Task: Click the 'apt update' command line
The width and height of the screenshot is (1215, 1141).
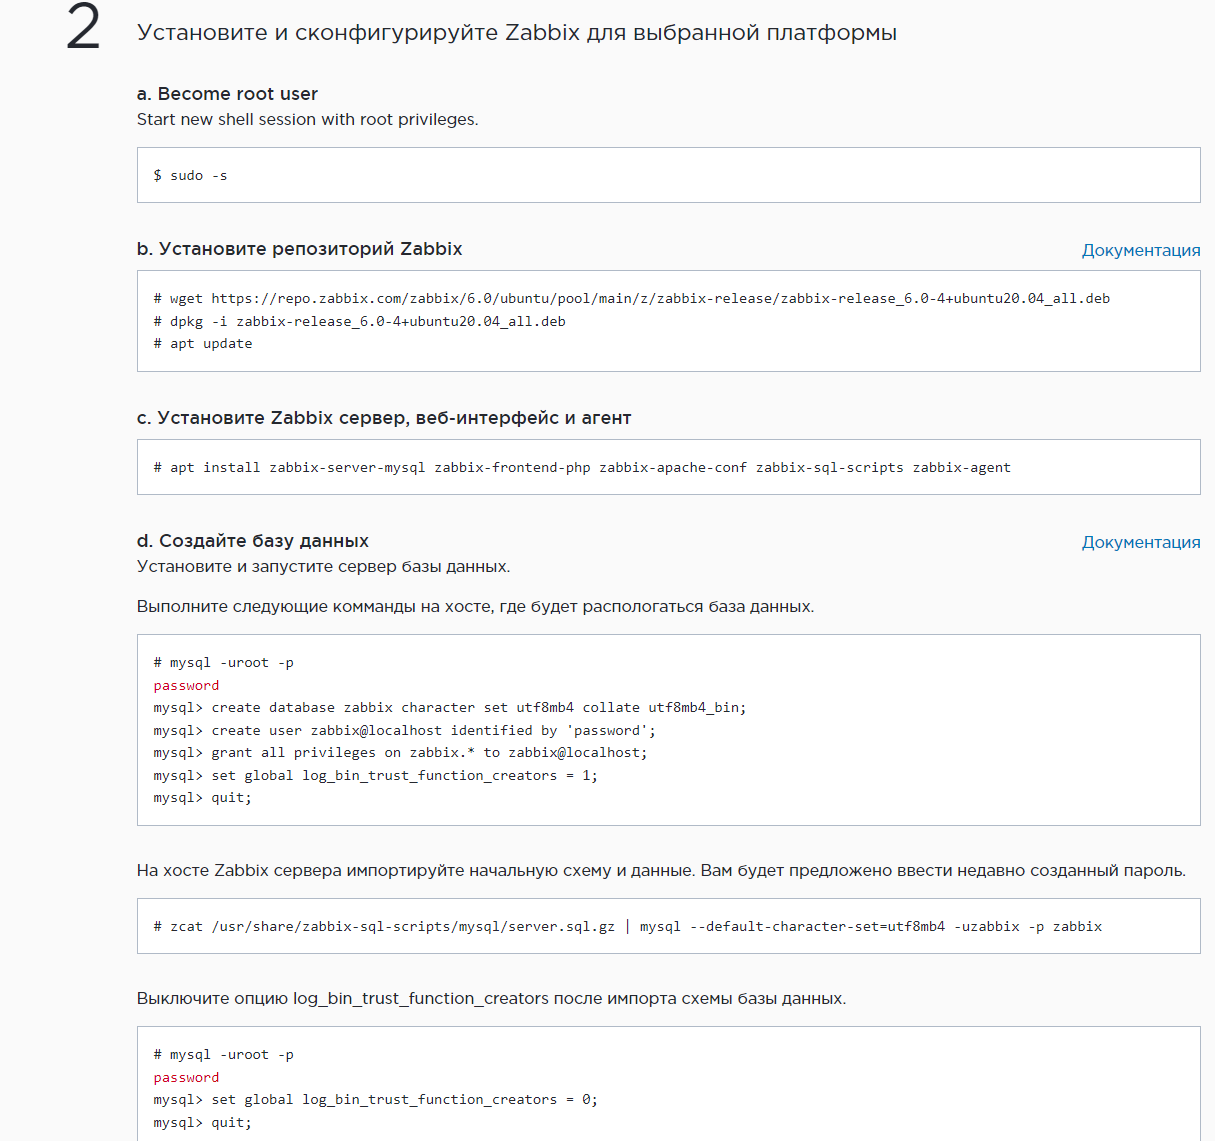Action: [203, 343]
